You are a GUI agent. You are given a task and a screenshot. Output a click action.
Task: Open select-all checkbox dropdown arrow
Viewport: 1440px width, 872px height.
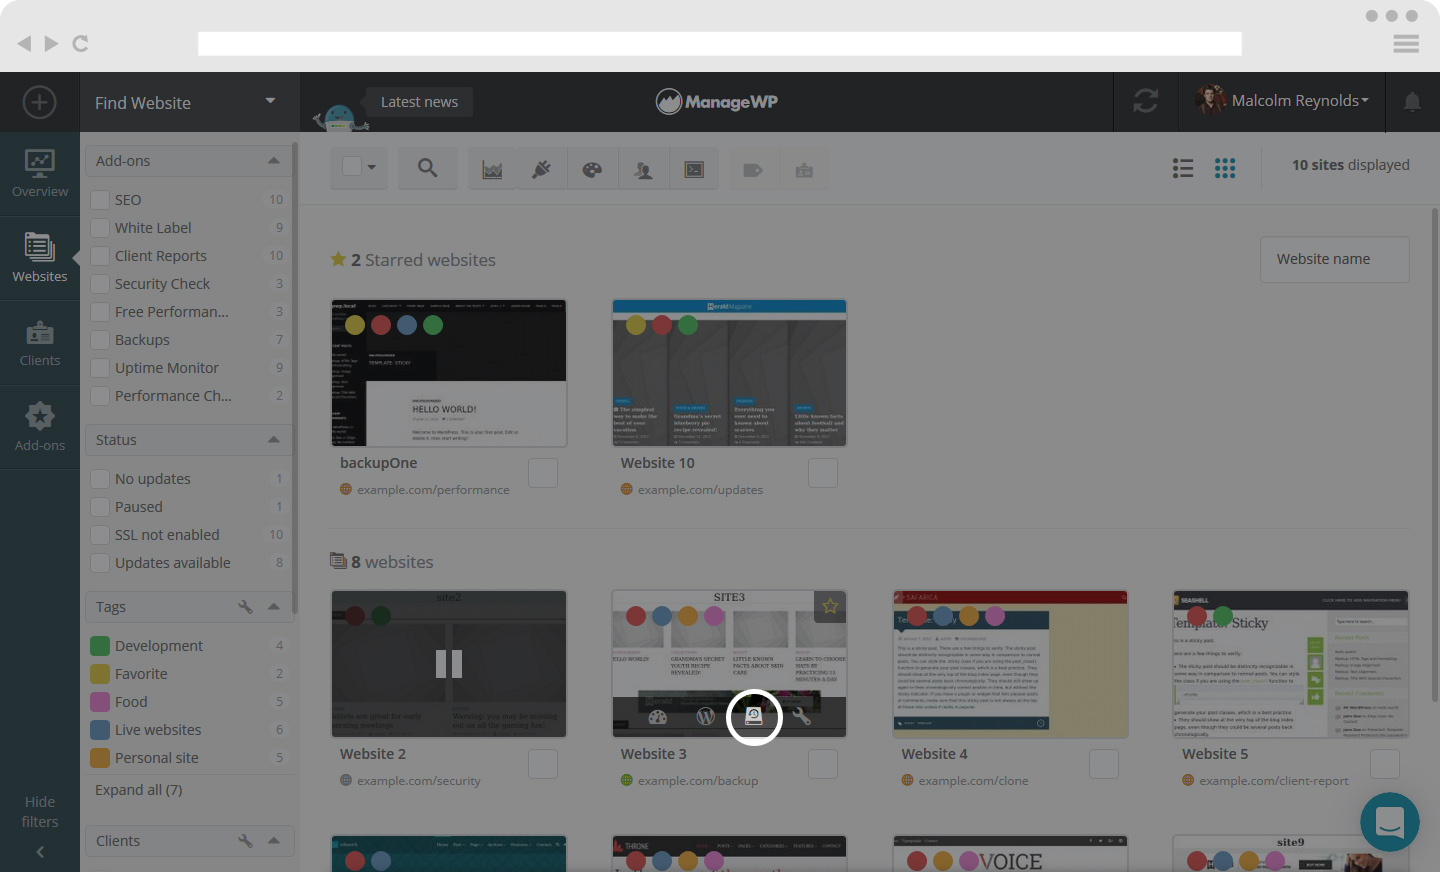click(372, 167)
